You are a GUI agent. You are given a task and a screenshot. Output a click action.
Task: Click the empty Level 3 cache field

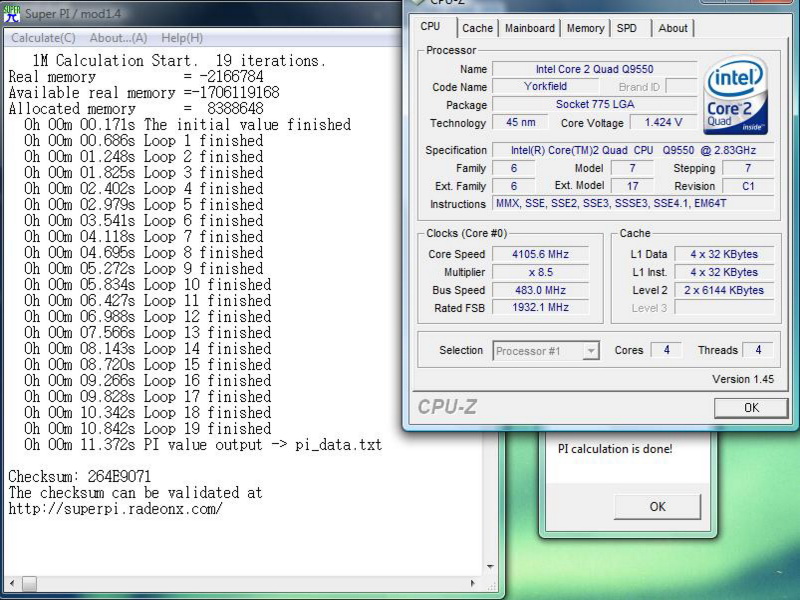point(724,308)
